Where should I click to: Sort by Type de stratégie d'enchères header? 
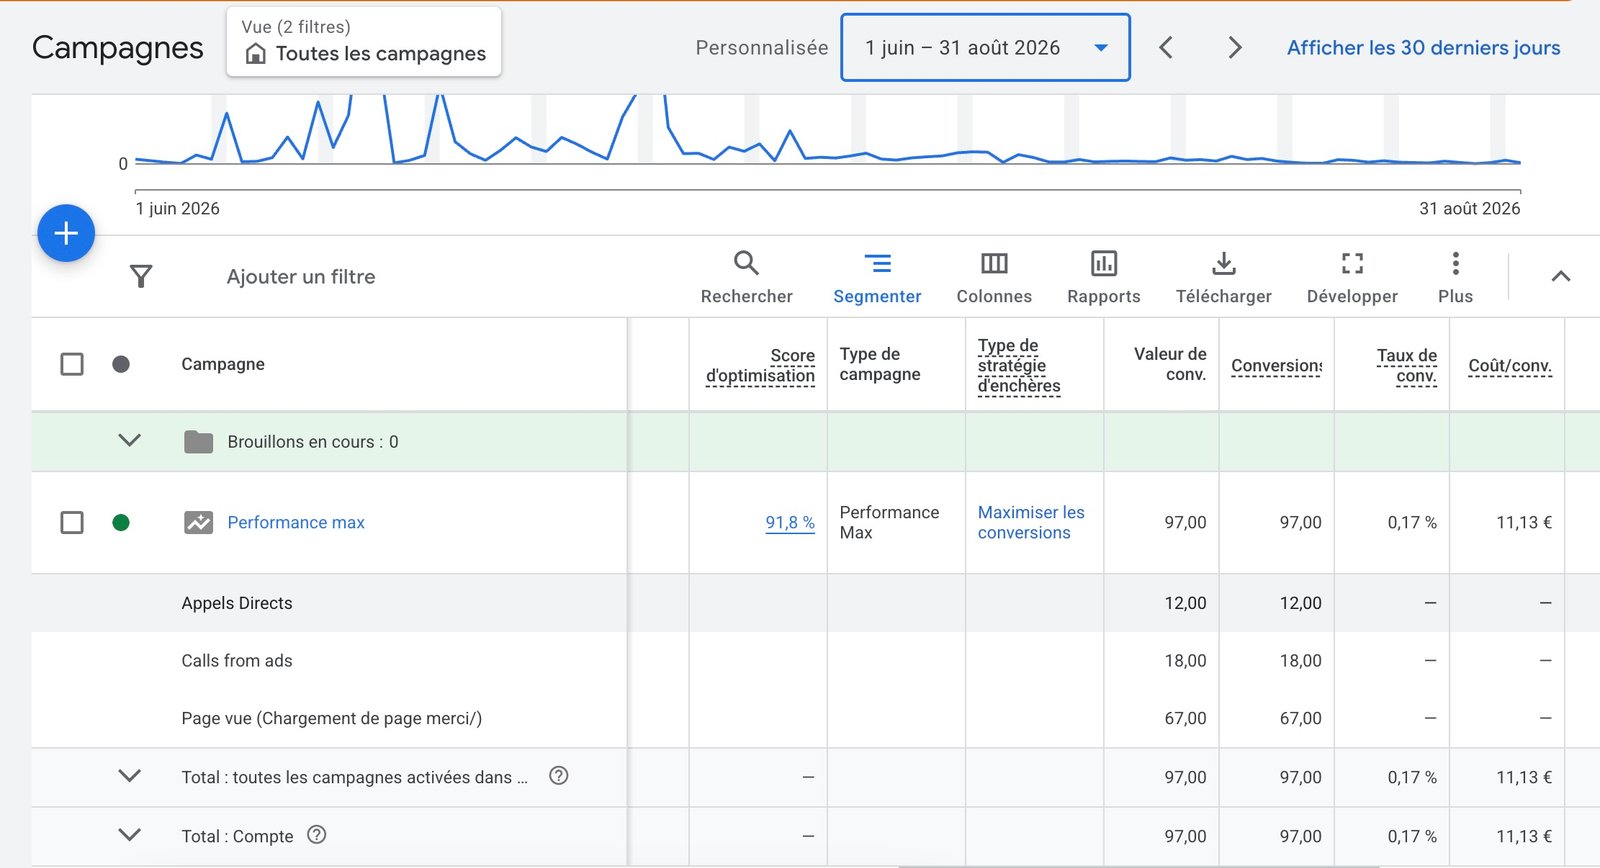1019,366
